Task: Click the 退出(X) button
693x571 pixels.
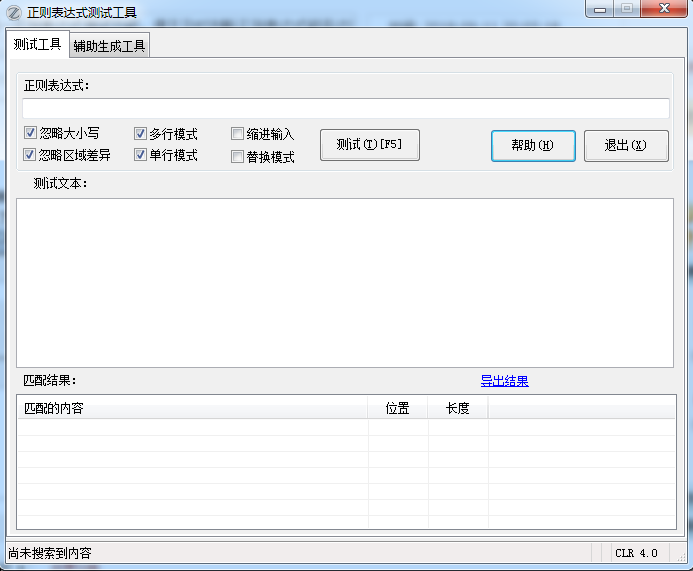Action: tap(625, 145)
